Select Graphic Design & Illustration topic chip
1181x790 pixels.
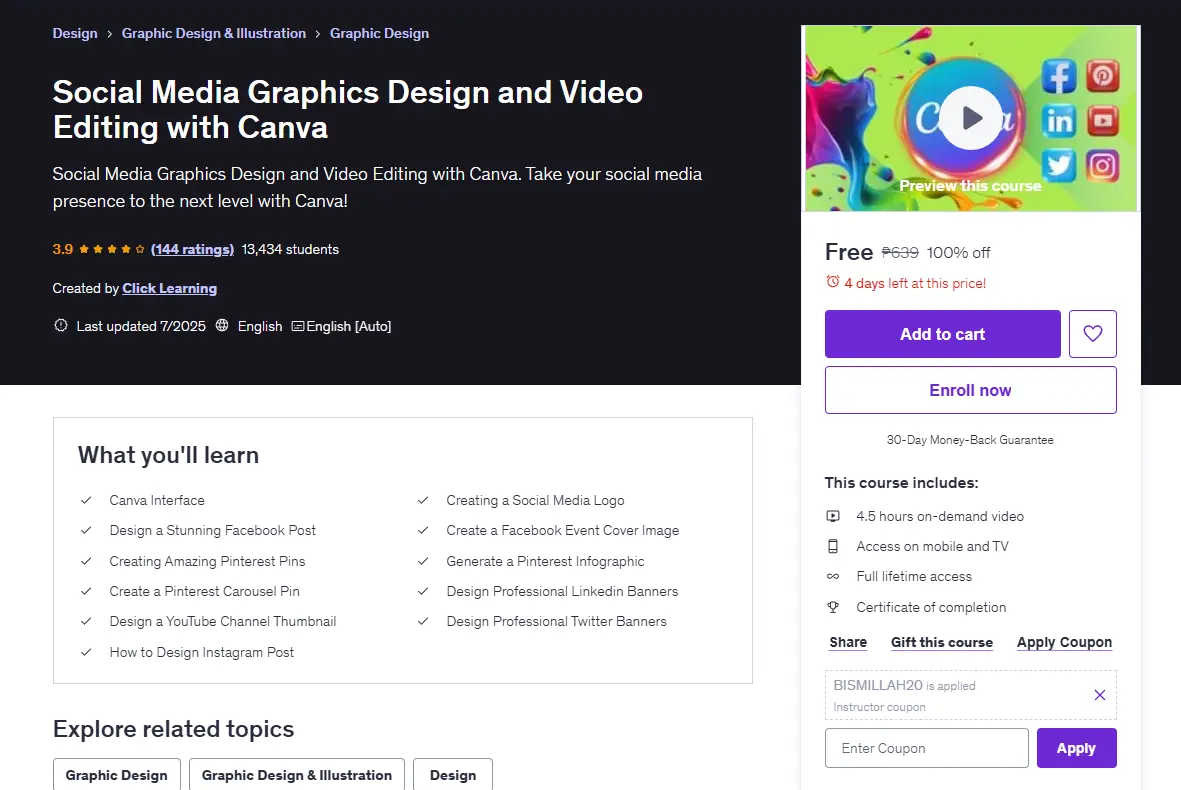coord(297,774)
